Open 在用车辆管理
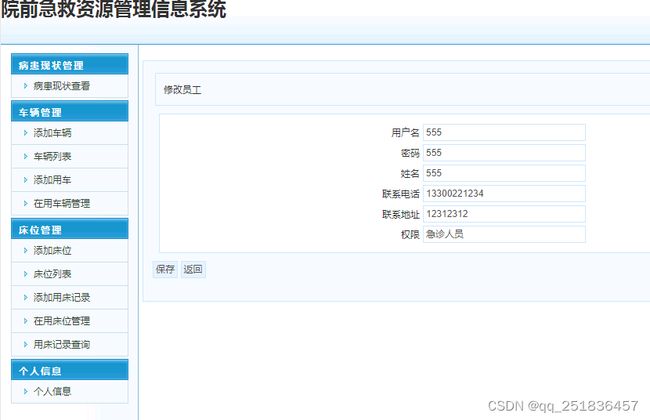This screenshot has height=420, width=650. (61, 204)
